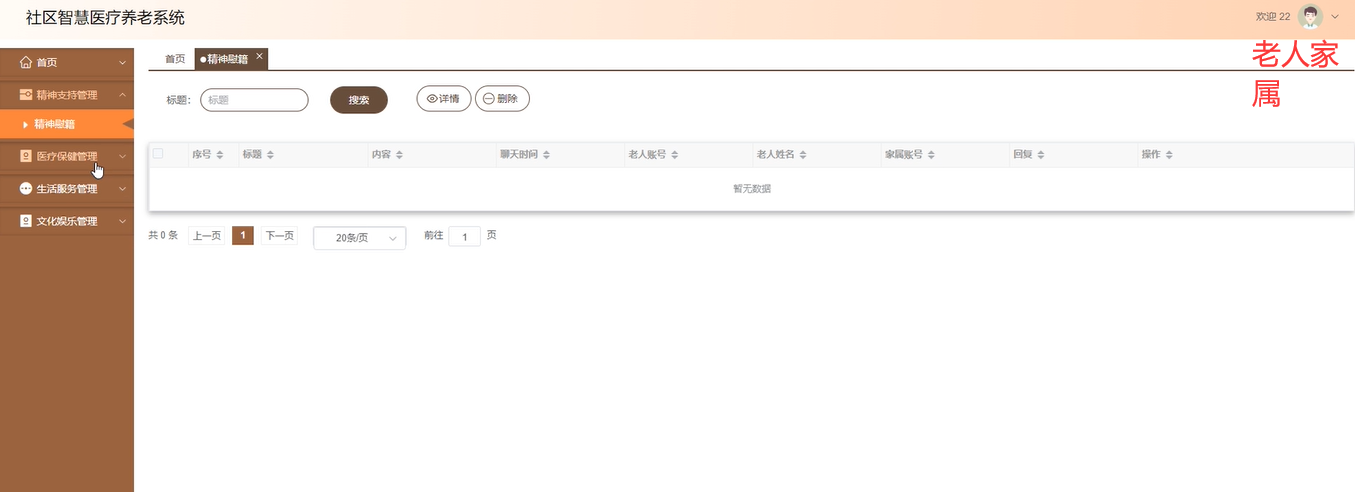
Task: Click the 文化娱乐管理 sidebar icon
Action: pyautogui.click(x=26, y=221)
